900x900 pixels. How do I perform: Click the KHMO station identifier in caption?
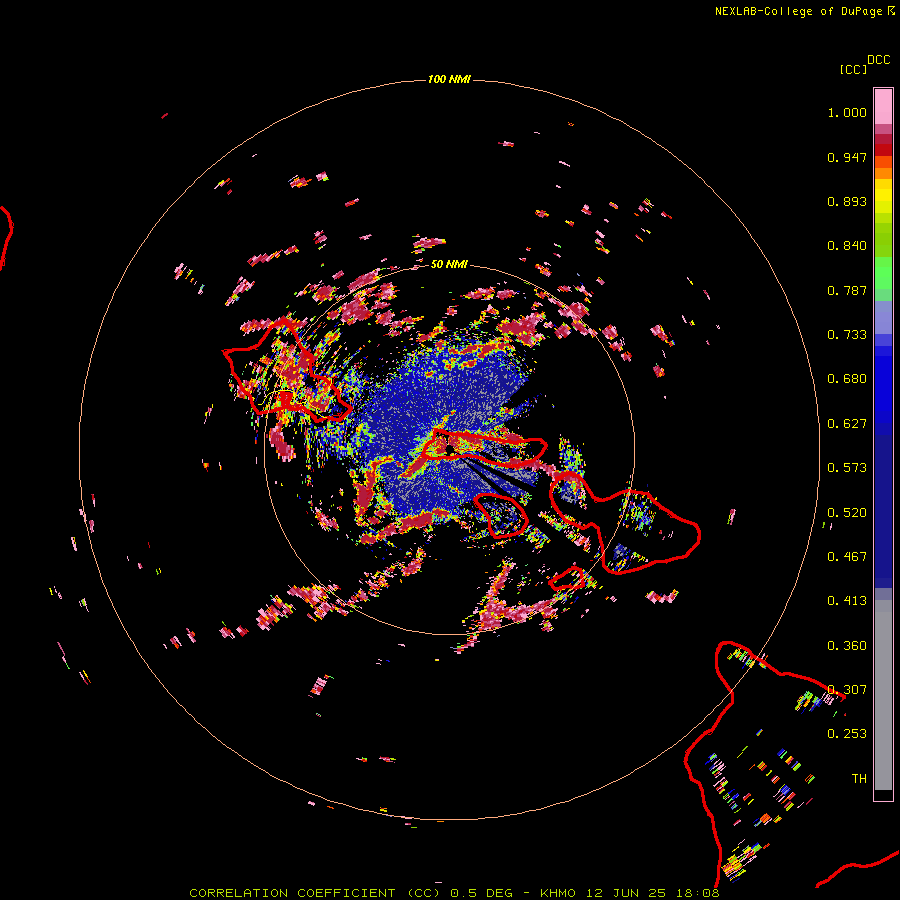(557, 893)
